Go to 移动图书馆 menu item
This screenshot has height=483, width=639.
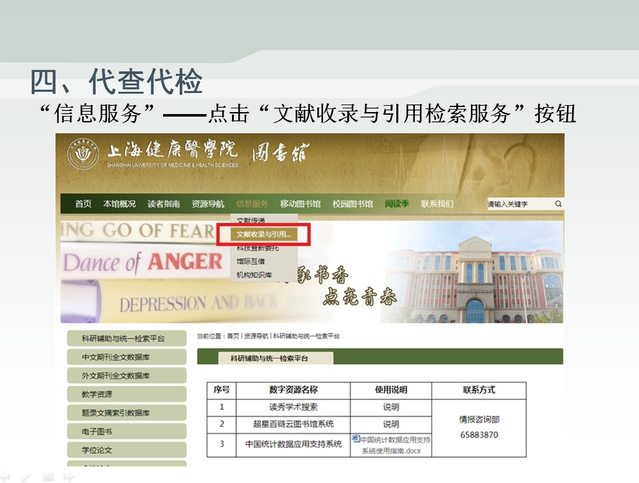[x=301, y=203]
